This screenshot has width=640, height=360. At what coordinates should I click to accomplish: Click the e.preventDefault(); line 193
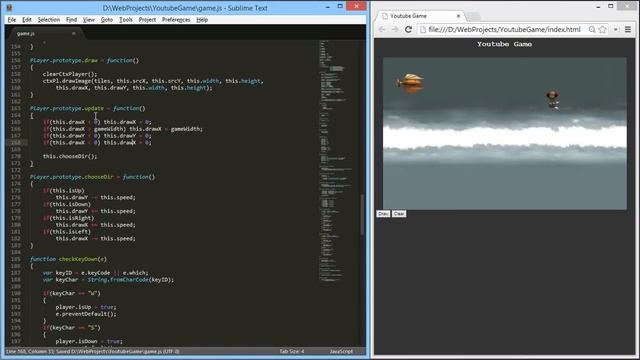coord(86,314)
